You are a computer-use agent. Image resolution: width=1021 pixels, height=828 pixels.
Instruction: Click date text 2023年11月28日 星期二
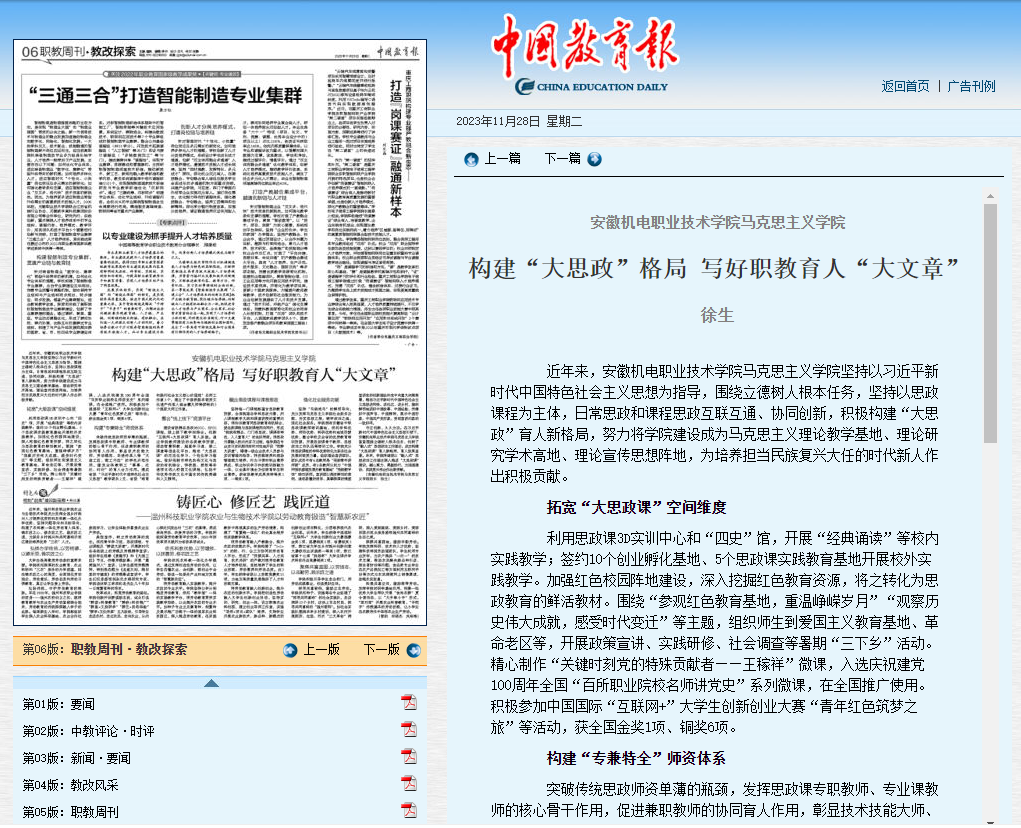tap(519, 122)
